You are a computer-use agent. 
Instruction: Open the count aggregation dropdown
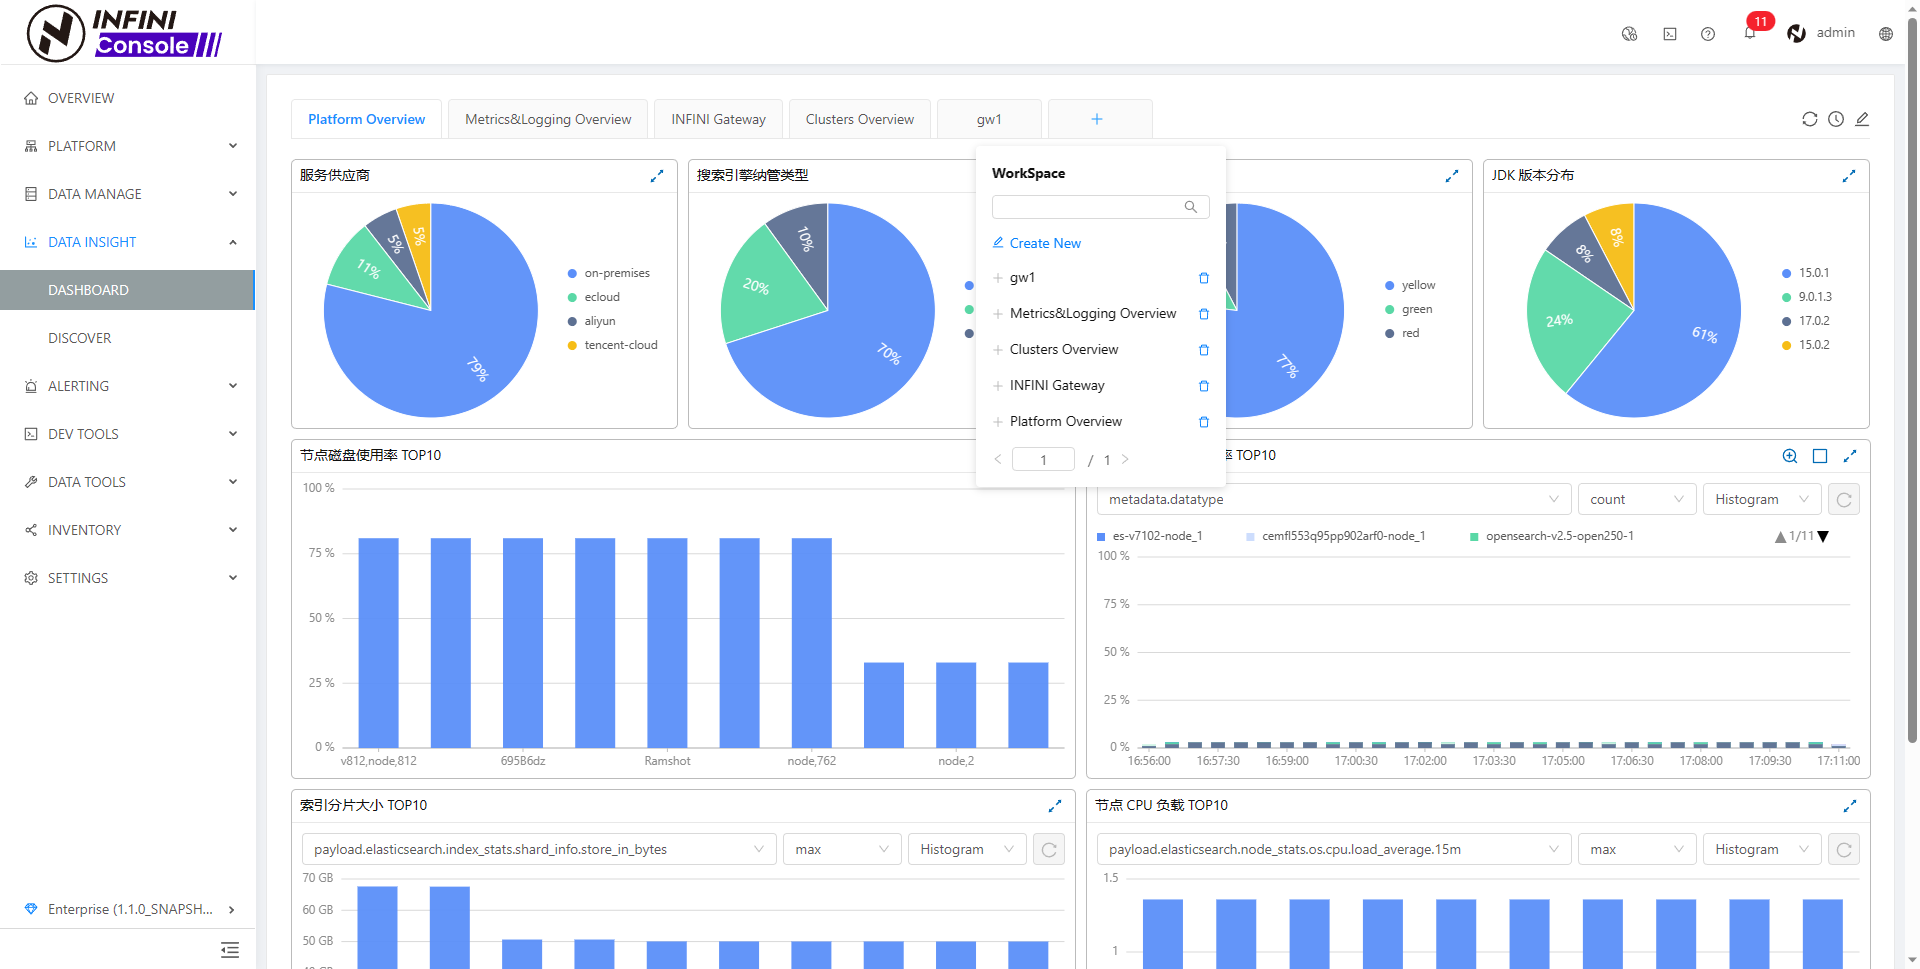coord(1637,499)
